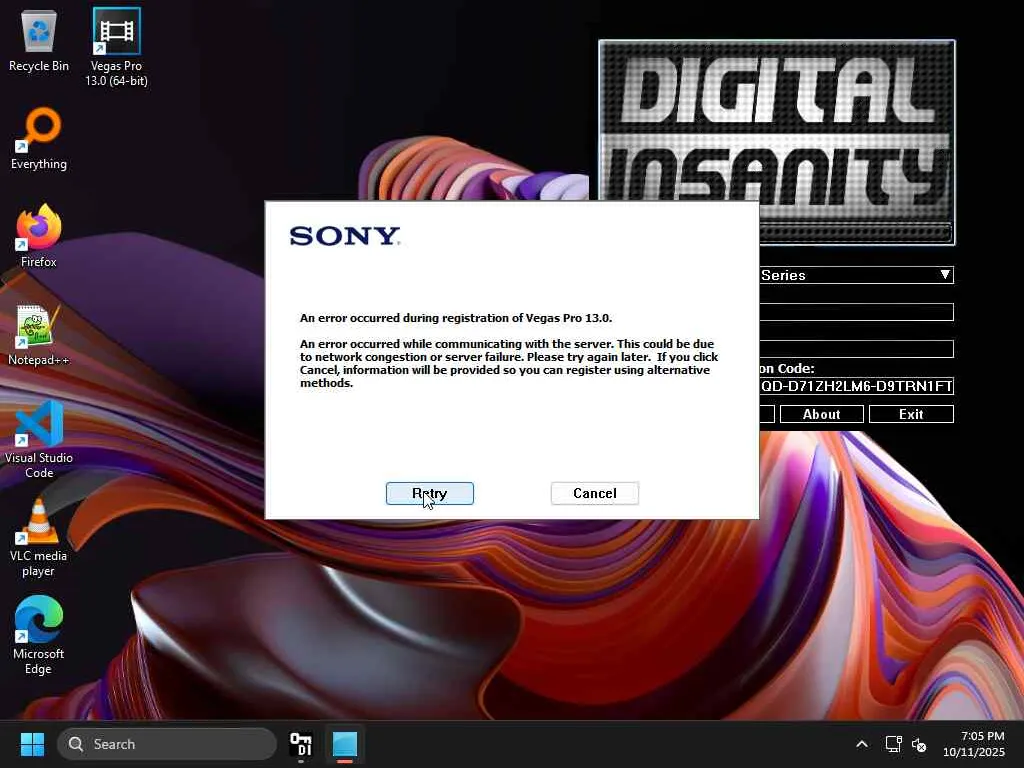Viewport: 1024px width, 768px height.
Task: Select the Notepad++ desktop icon
Action: (x=39, y=334)
